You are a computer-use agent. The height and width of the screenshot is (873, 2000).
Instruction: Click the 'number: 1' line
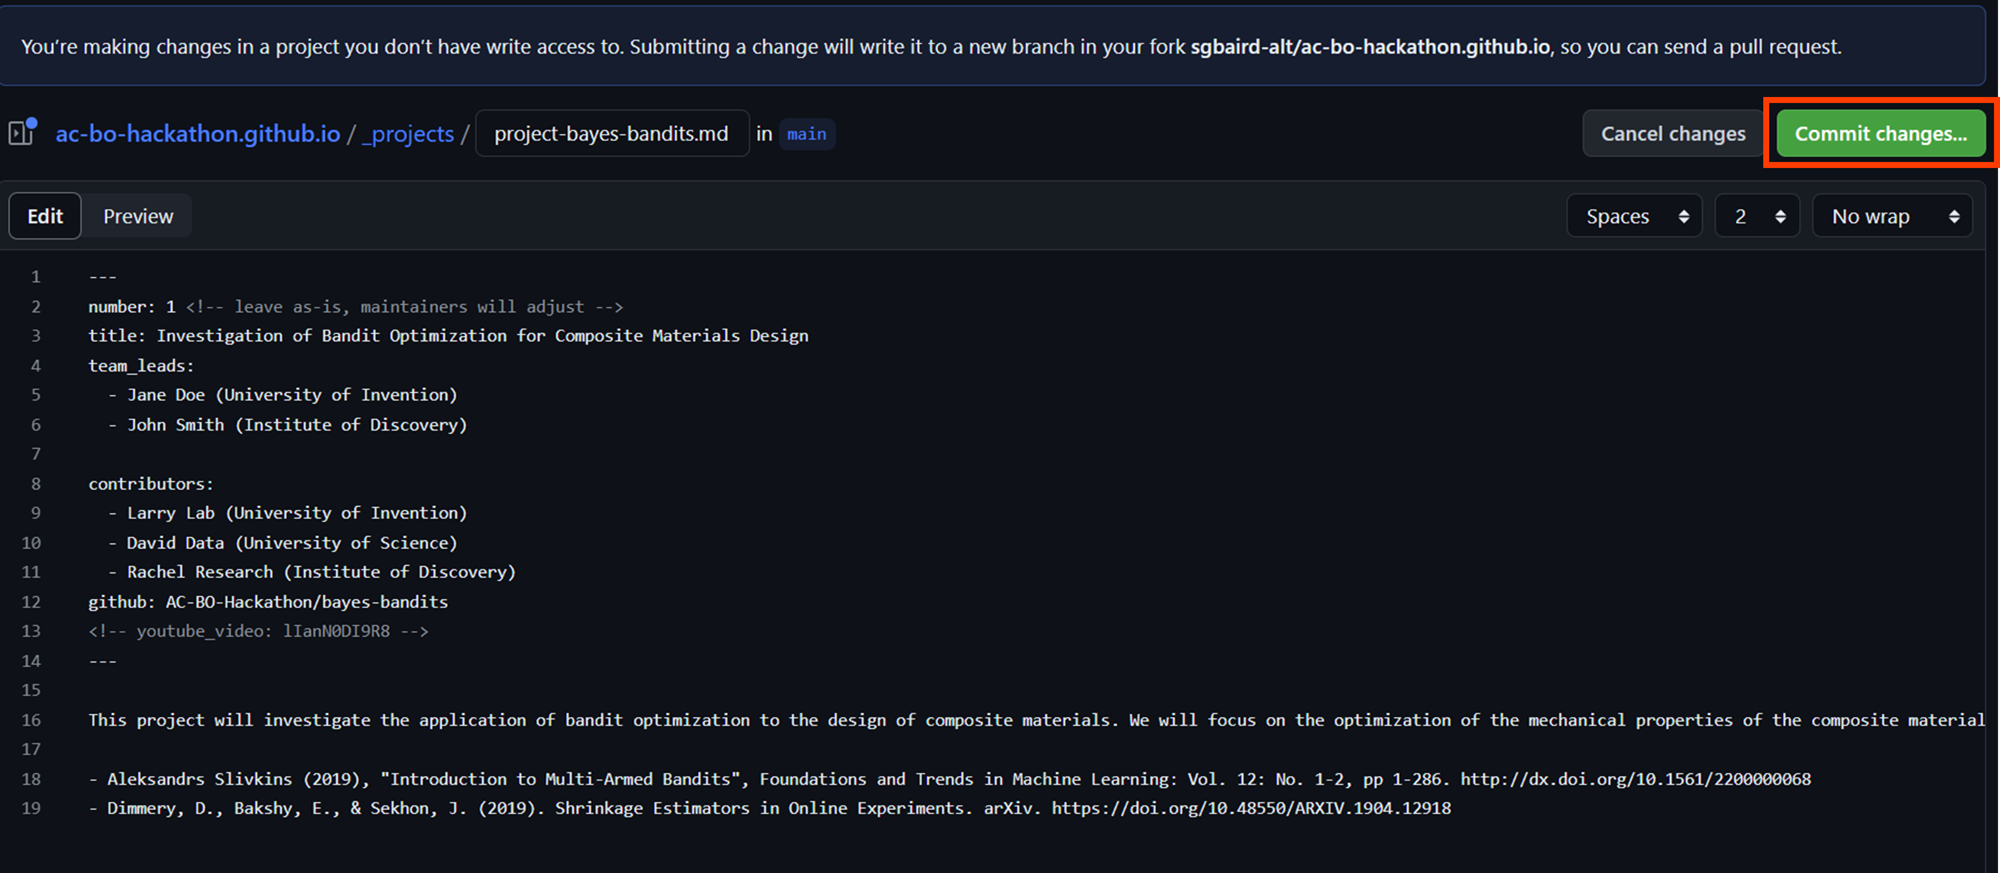click(x=356, y=307)
